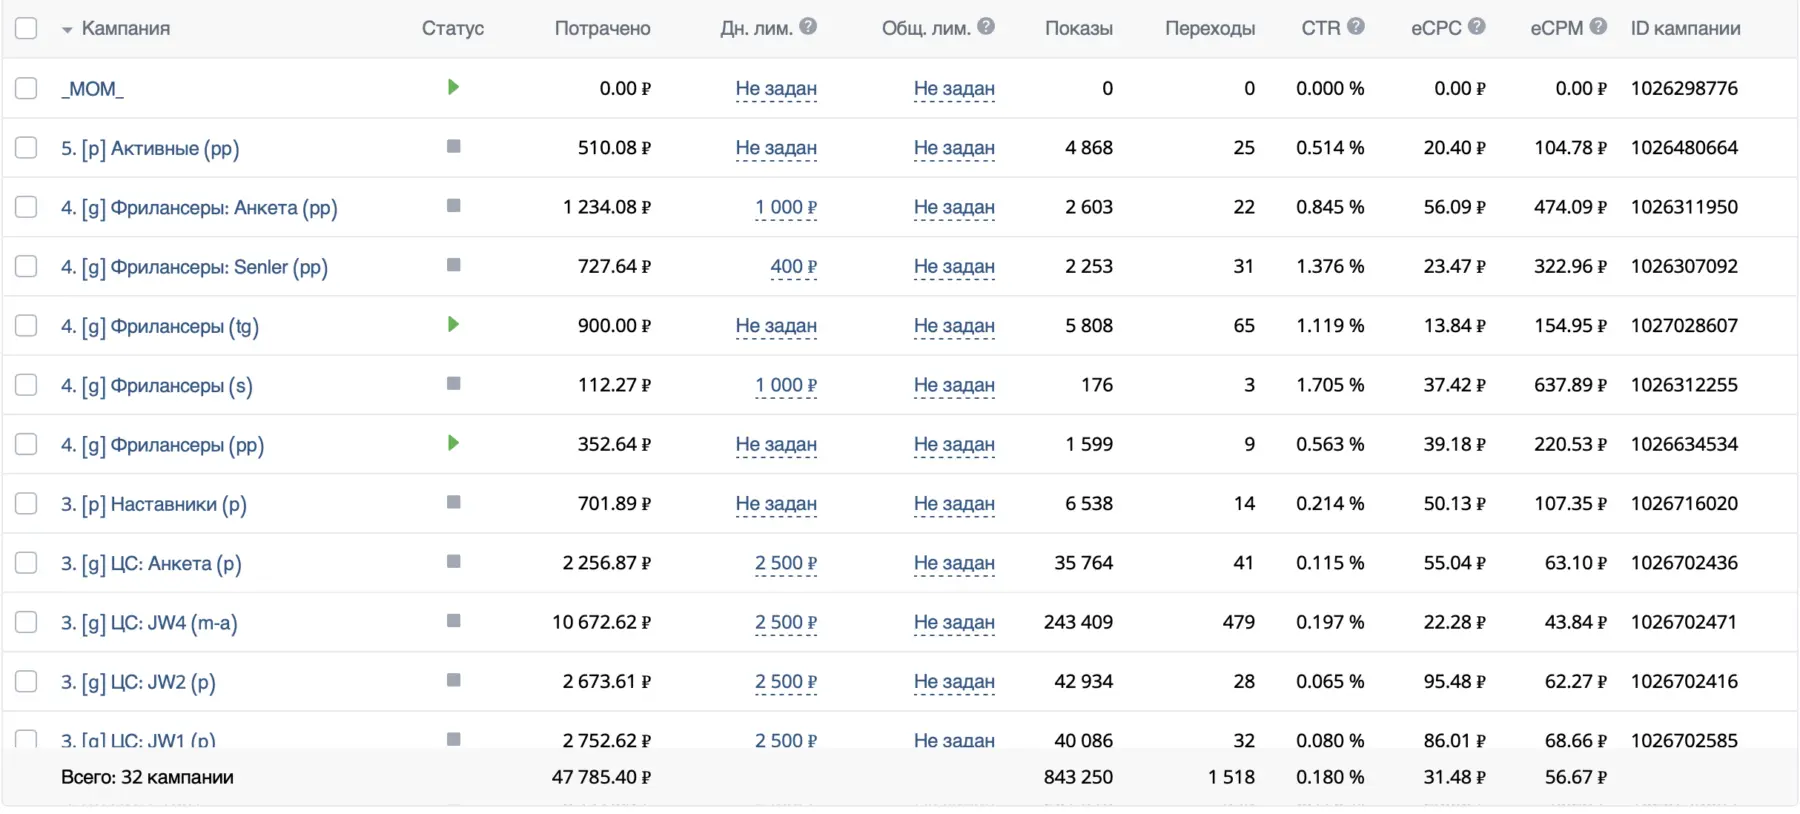1800x814 pixels.
Task: Open the 3. [g] ЦС: JW4 (m-a) campaign
Action: pyautogui.click(x=149, y=622)
